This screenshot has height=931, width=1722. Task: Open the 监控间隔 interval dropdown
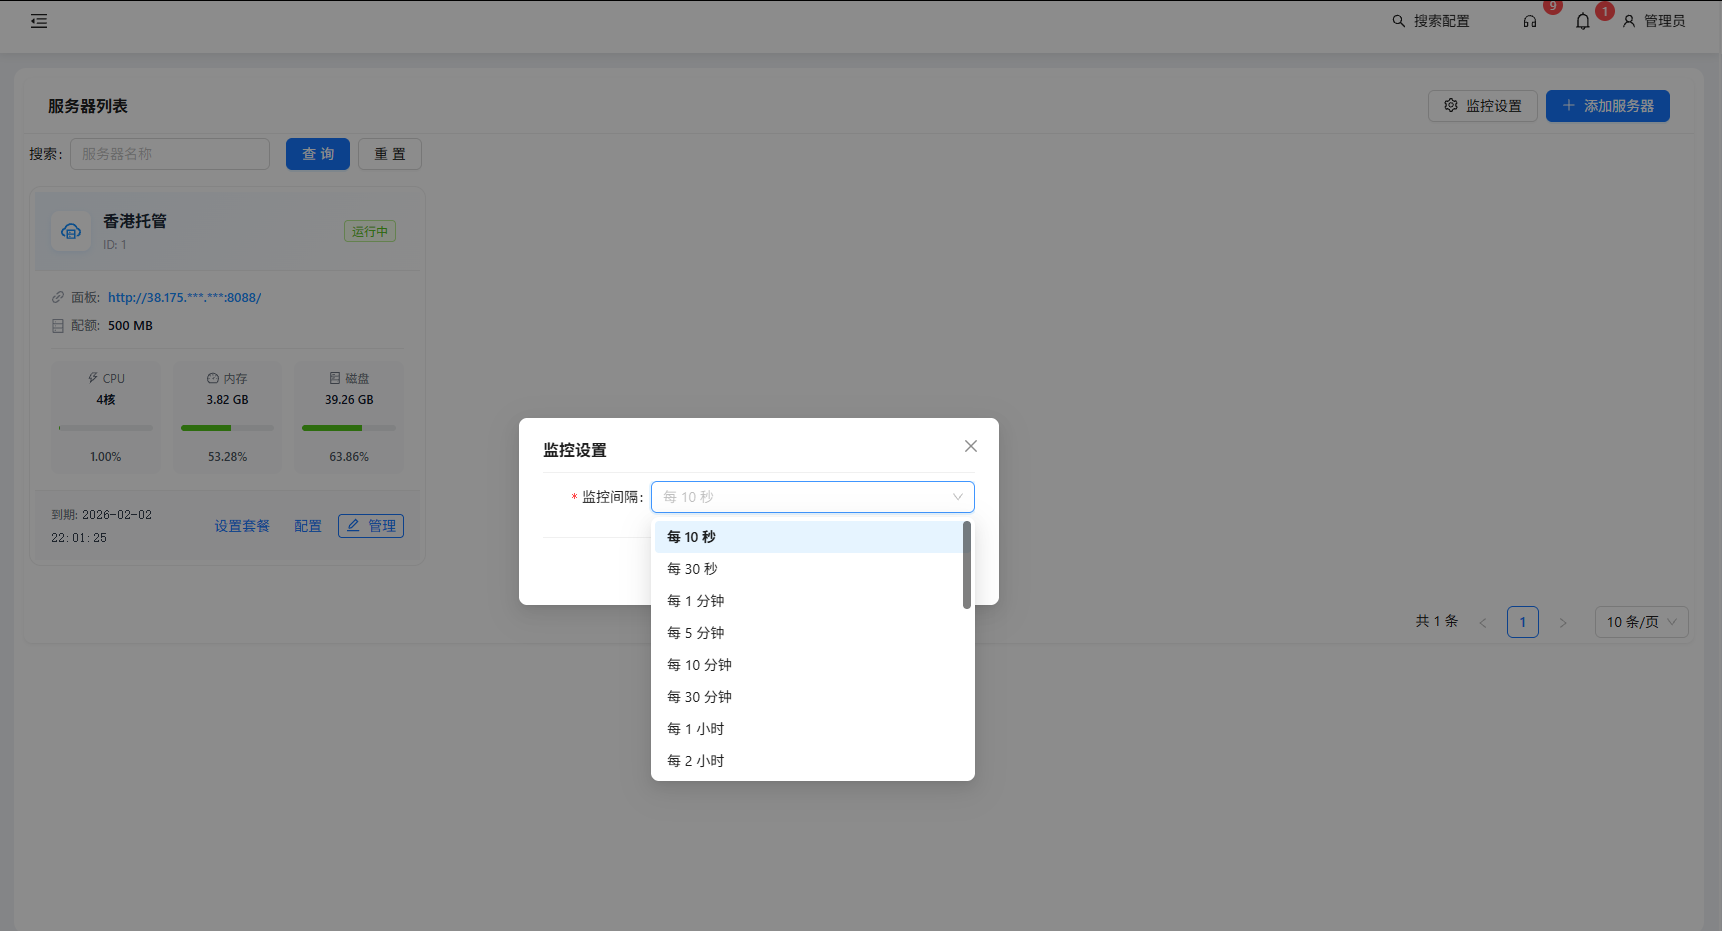click(x=812, y=496)
